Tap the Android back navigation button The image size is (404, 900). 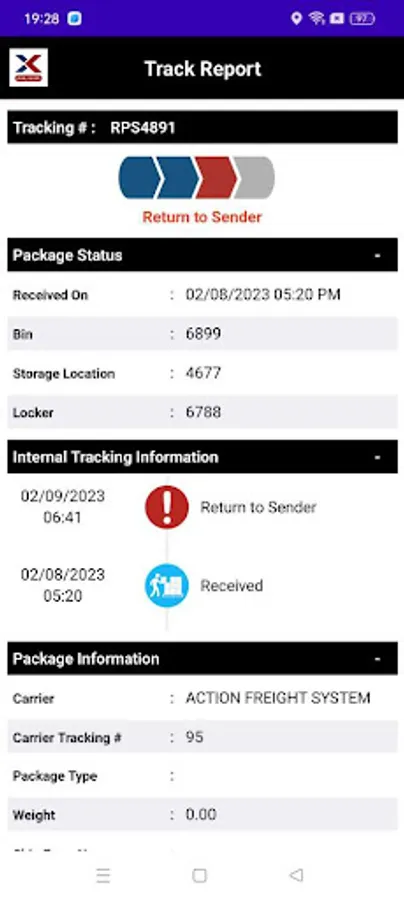coord(296,875)
